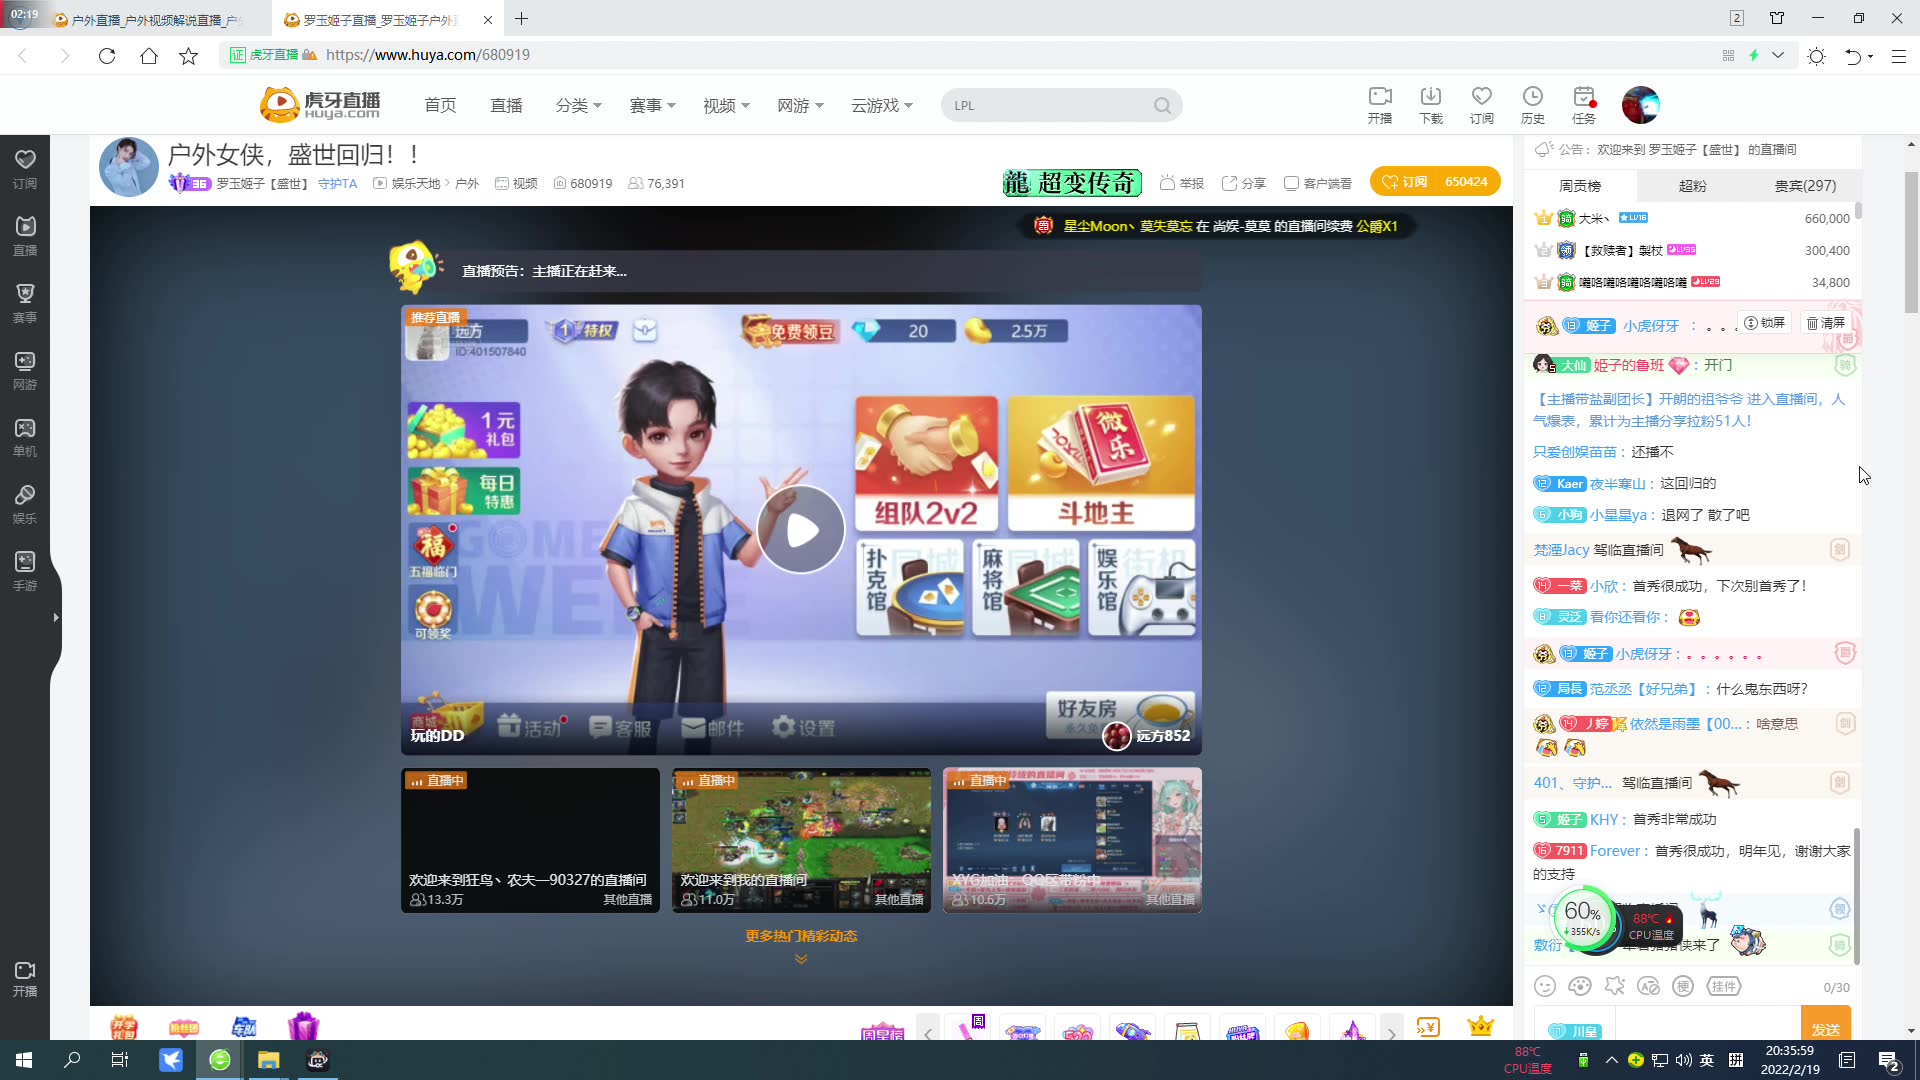Open the emoji smiley picker in chat
Image resolution: width=1920 pixels, height=1080 pixels.
[1545, 986]
